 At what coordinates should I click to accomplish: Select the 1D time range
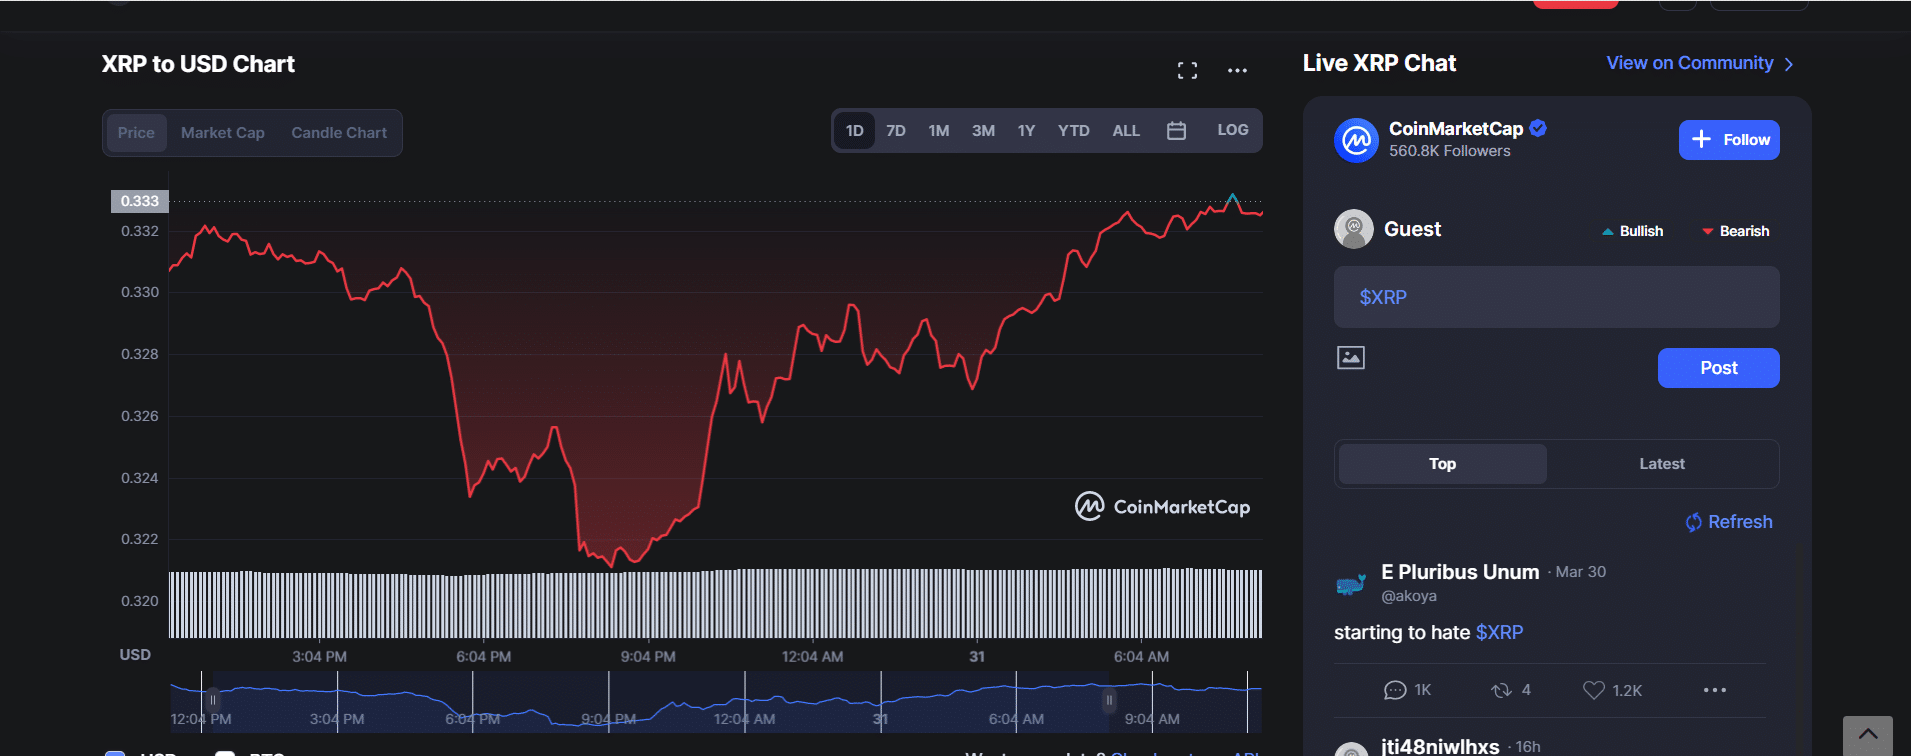(855, 131)
